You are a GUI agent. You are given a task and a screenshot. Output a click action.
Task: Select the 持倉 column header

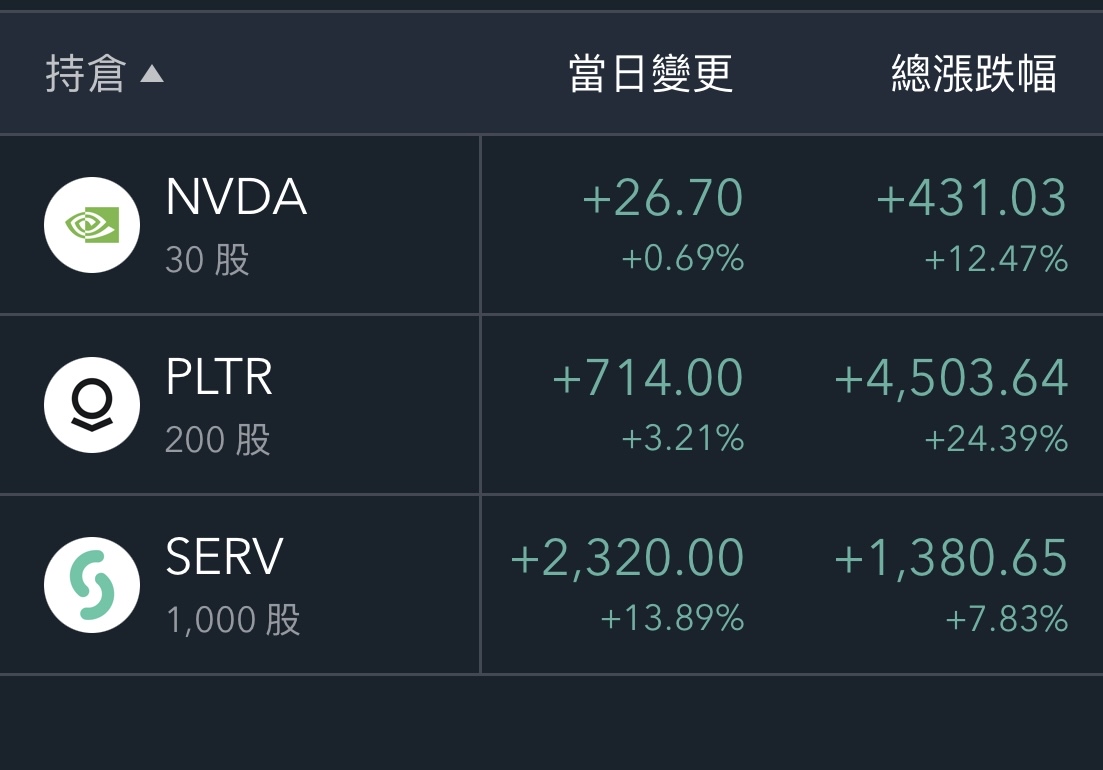pos(86,74)
